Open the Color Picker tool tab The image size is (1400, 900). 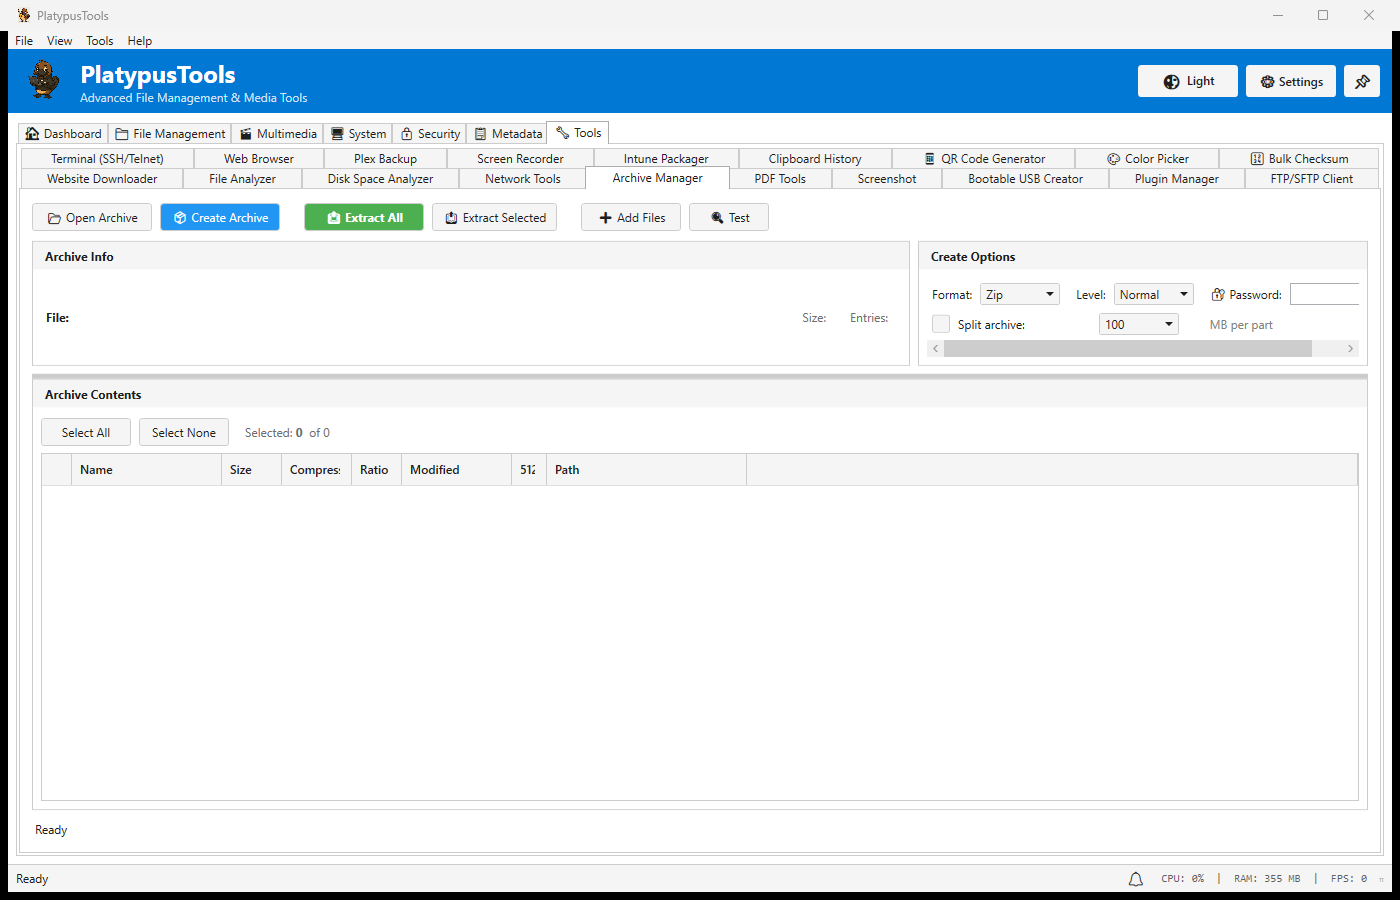pos(1147,159)
